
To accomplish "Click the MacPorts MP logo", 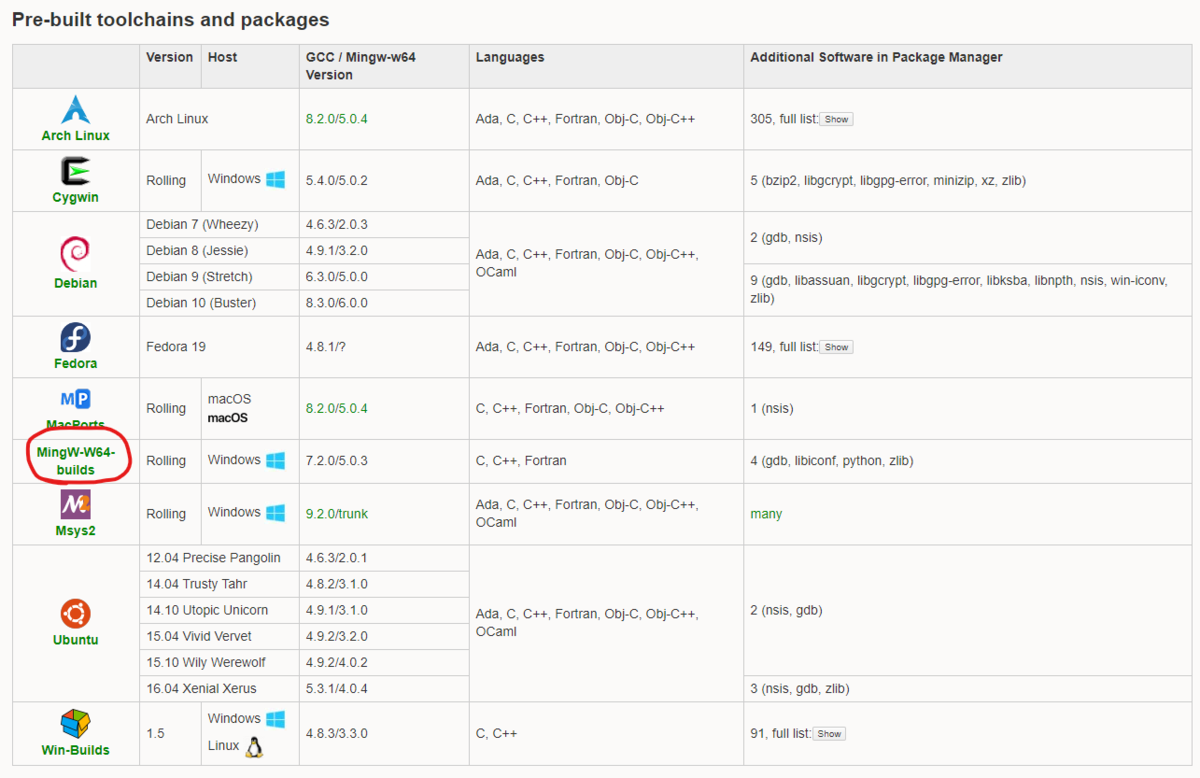I will [x=76, y=399].
